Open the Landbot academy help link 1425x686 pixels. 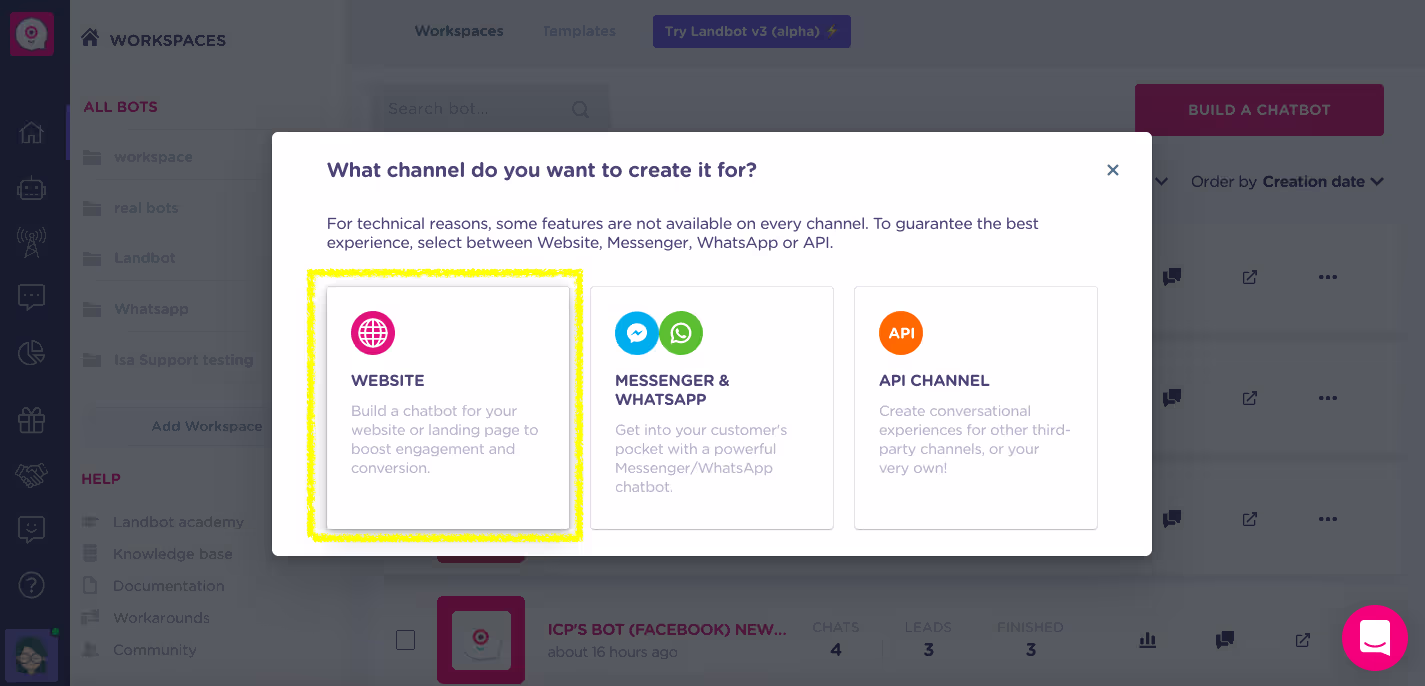[178, 522]
